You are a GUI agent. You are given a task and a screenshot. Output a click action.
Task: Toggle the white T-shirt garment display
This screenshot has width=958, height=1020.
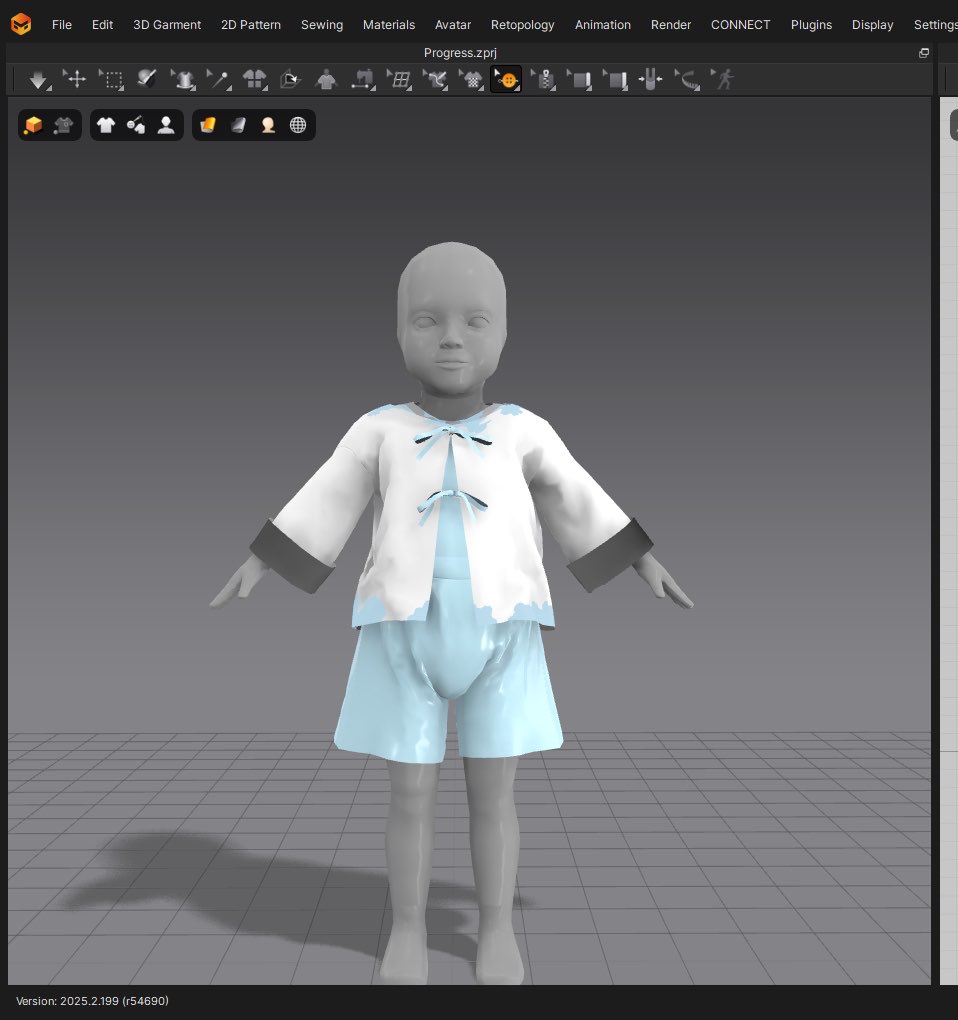(x=105, y=125)
